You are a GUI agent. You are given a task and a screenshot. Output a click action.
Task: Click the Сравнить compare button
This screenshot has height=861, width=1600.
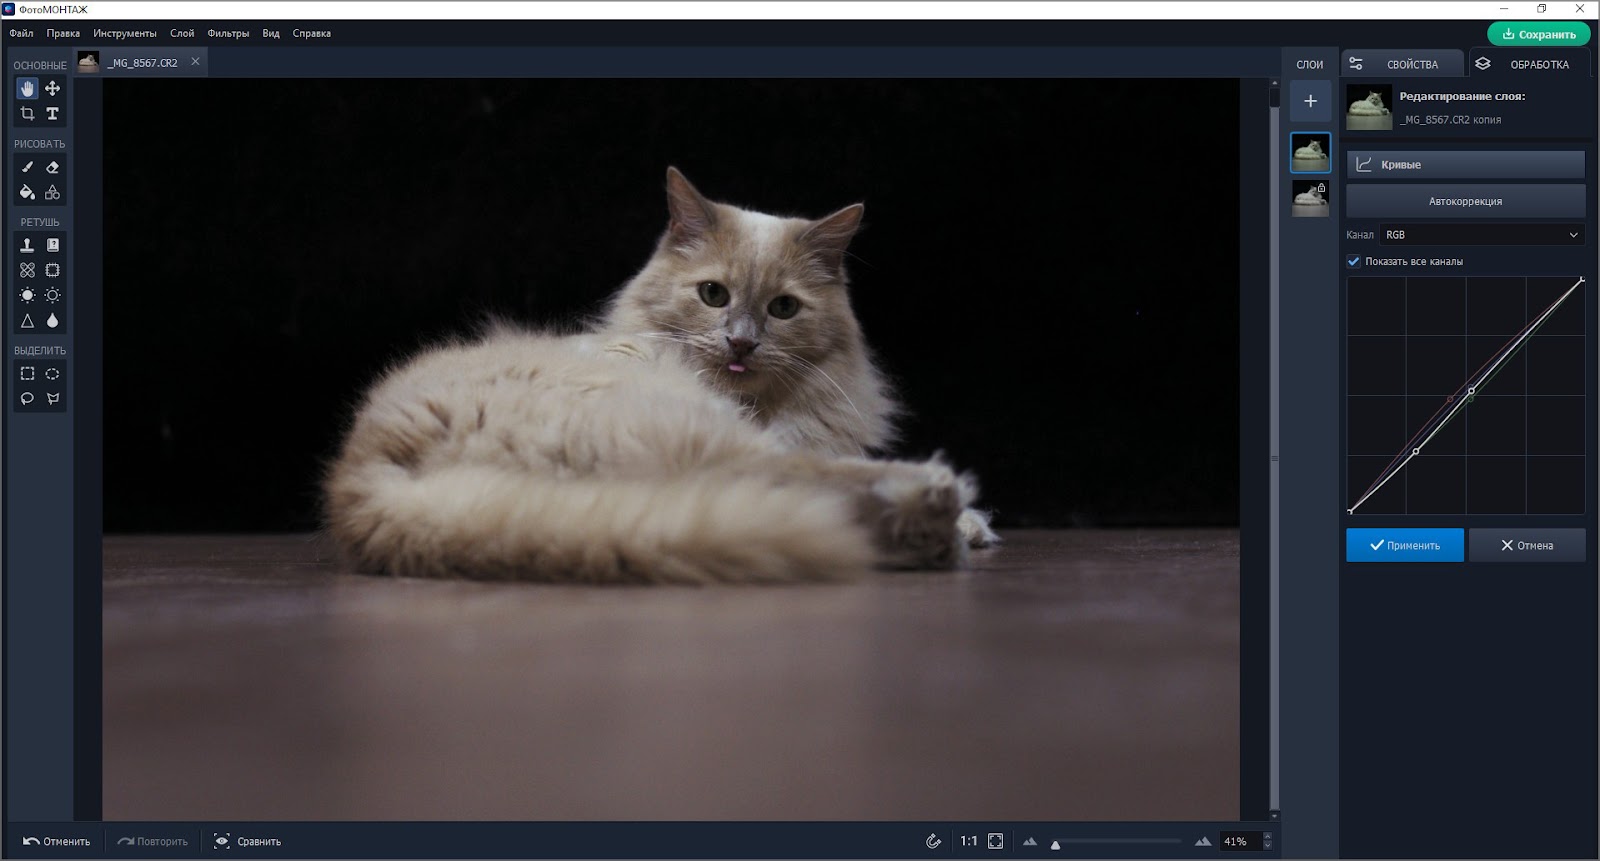[x=248, y=841]
